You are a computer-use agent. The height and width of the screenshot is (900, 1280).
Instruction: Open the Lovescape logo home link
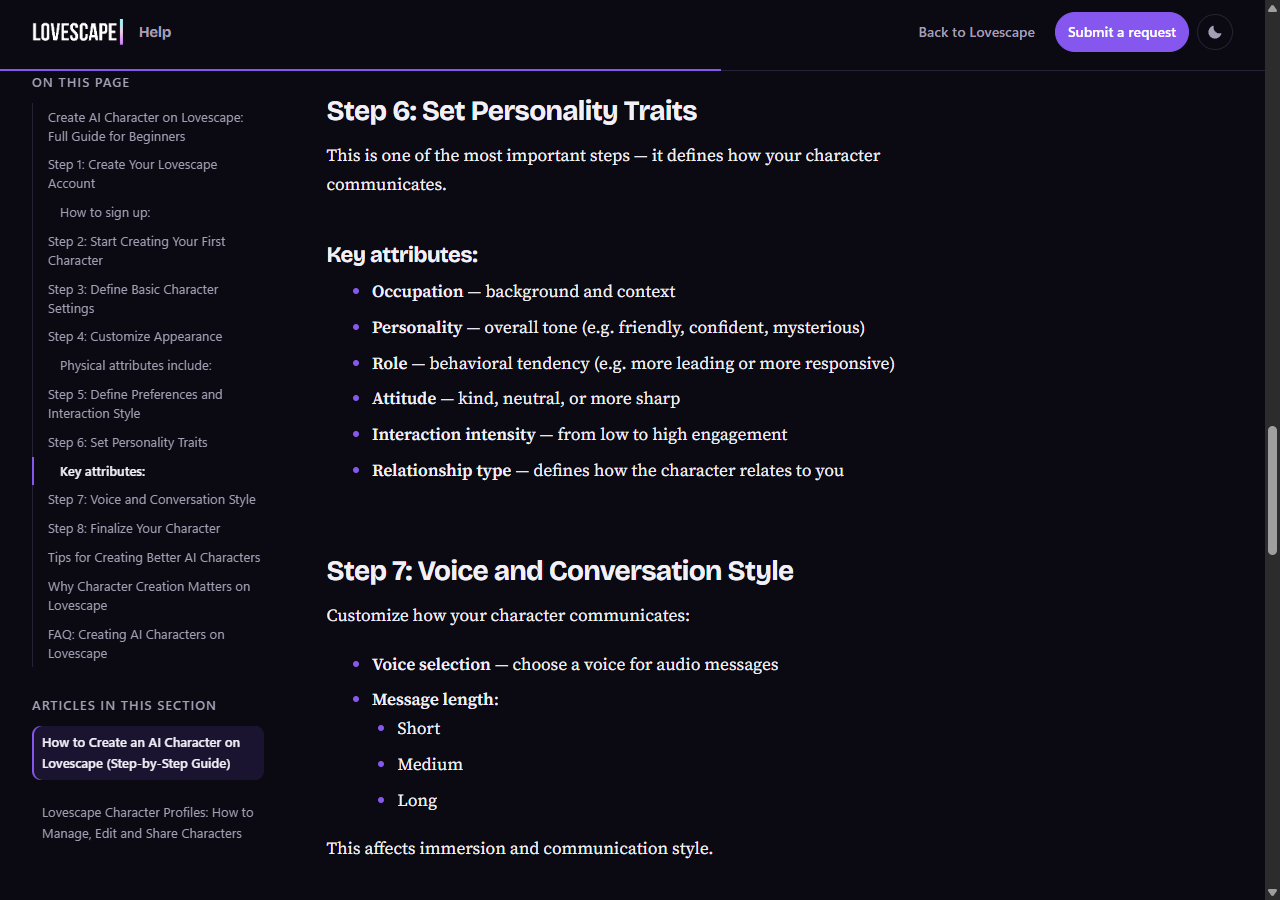pos(78,32)
